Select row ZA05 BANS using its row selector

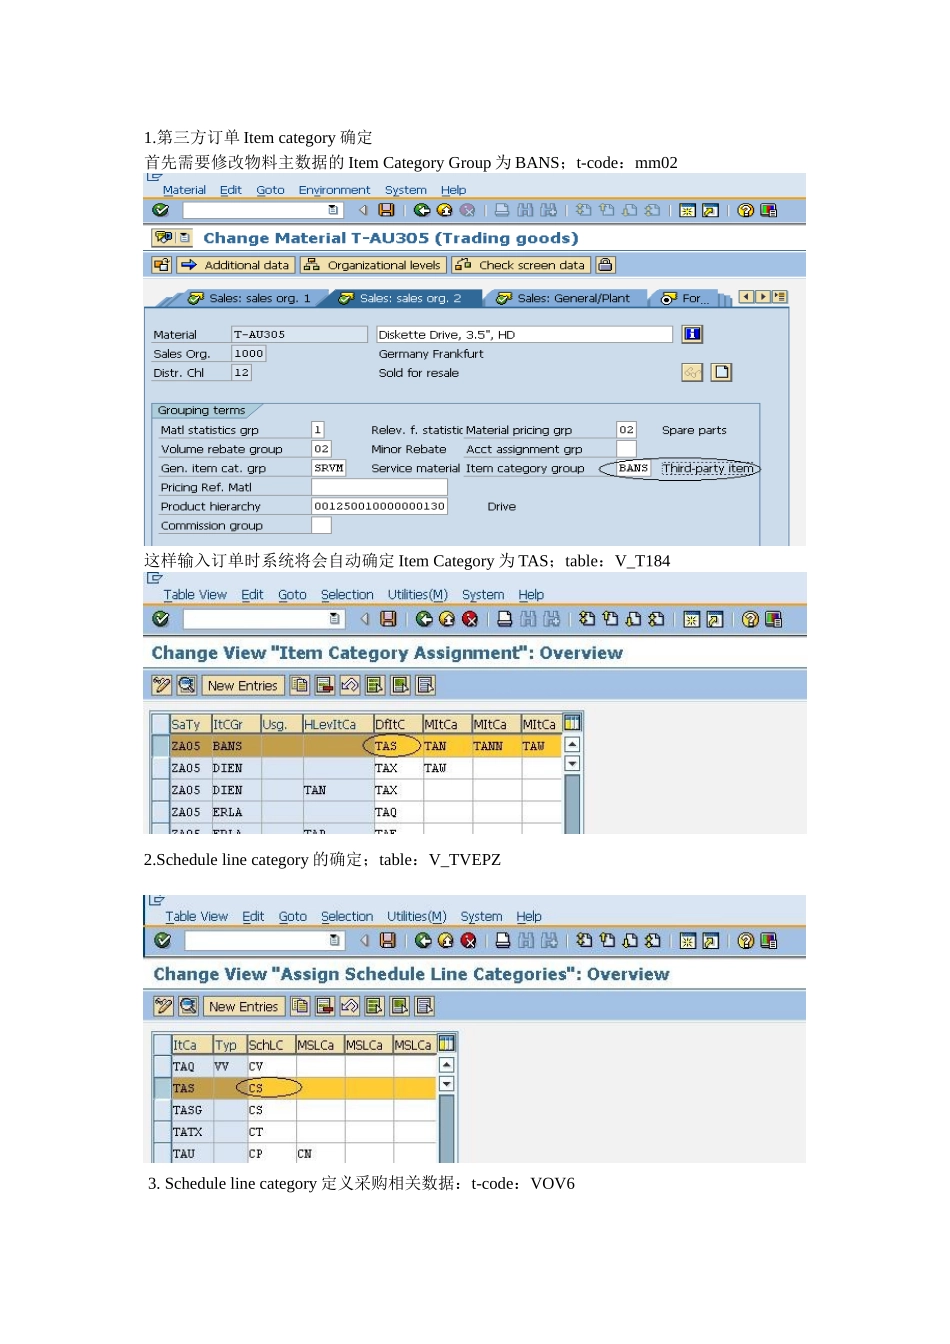160,746
